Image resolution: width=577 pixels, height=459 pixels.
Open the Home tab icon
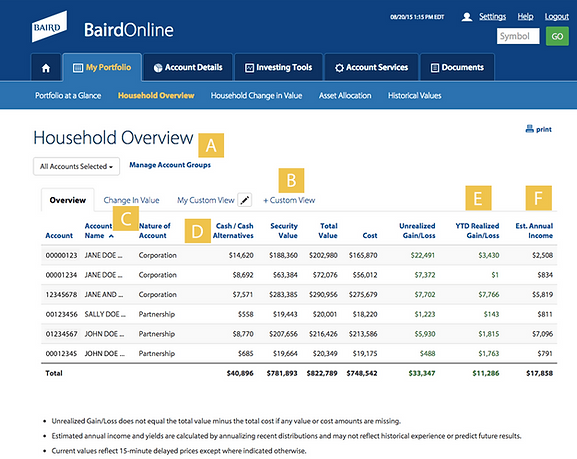point(46,68)
